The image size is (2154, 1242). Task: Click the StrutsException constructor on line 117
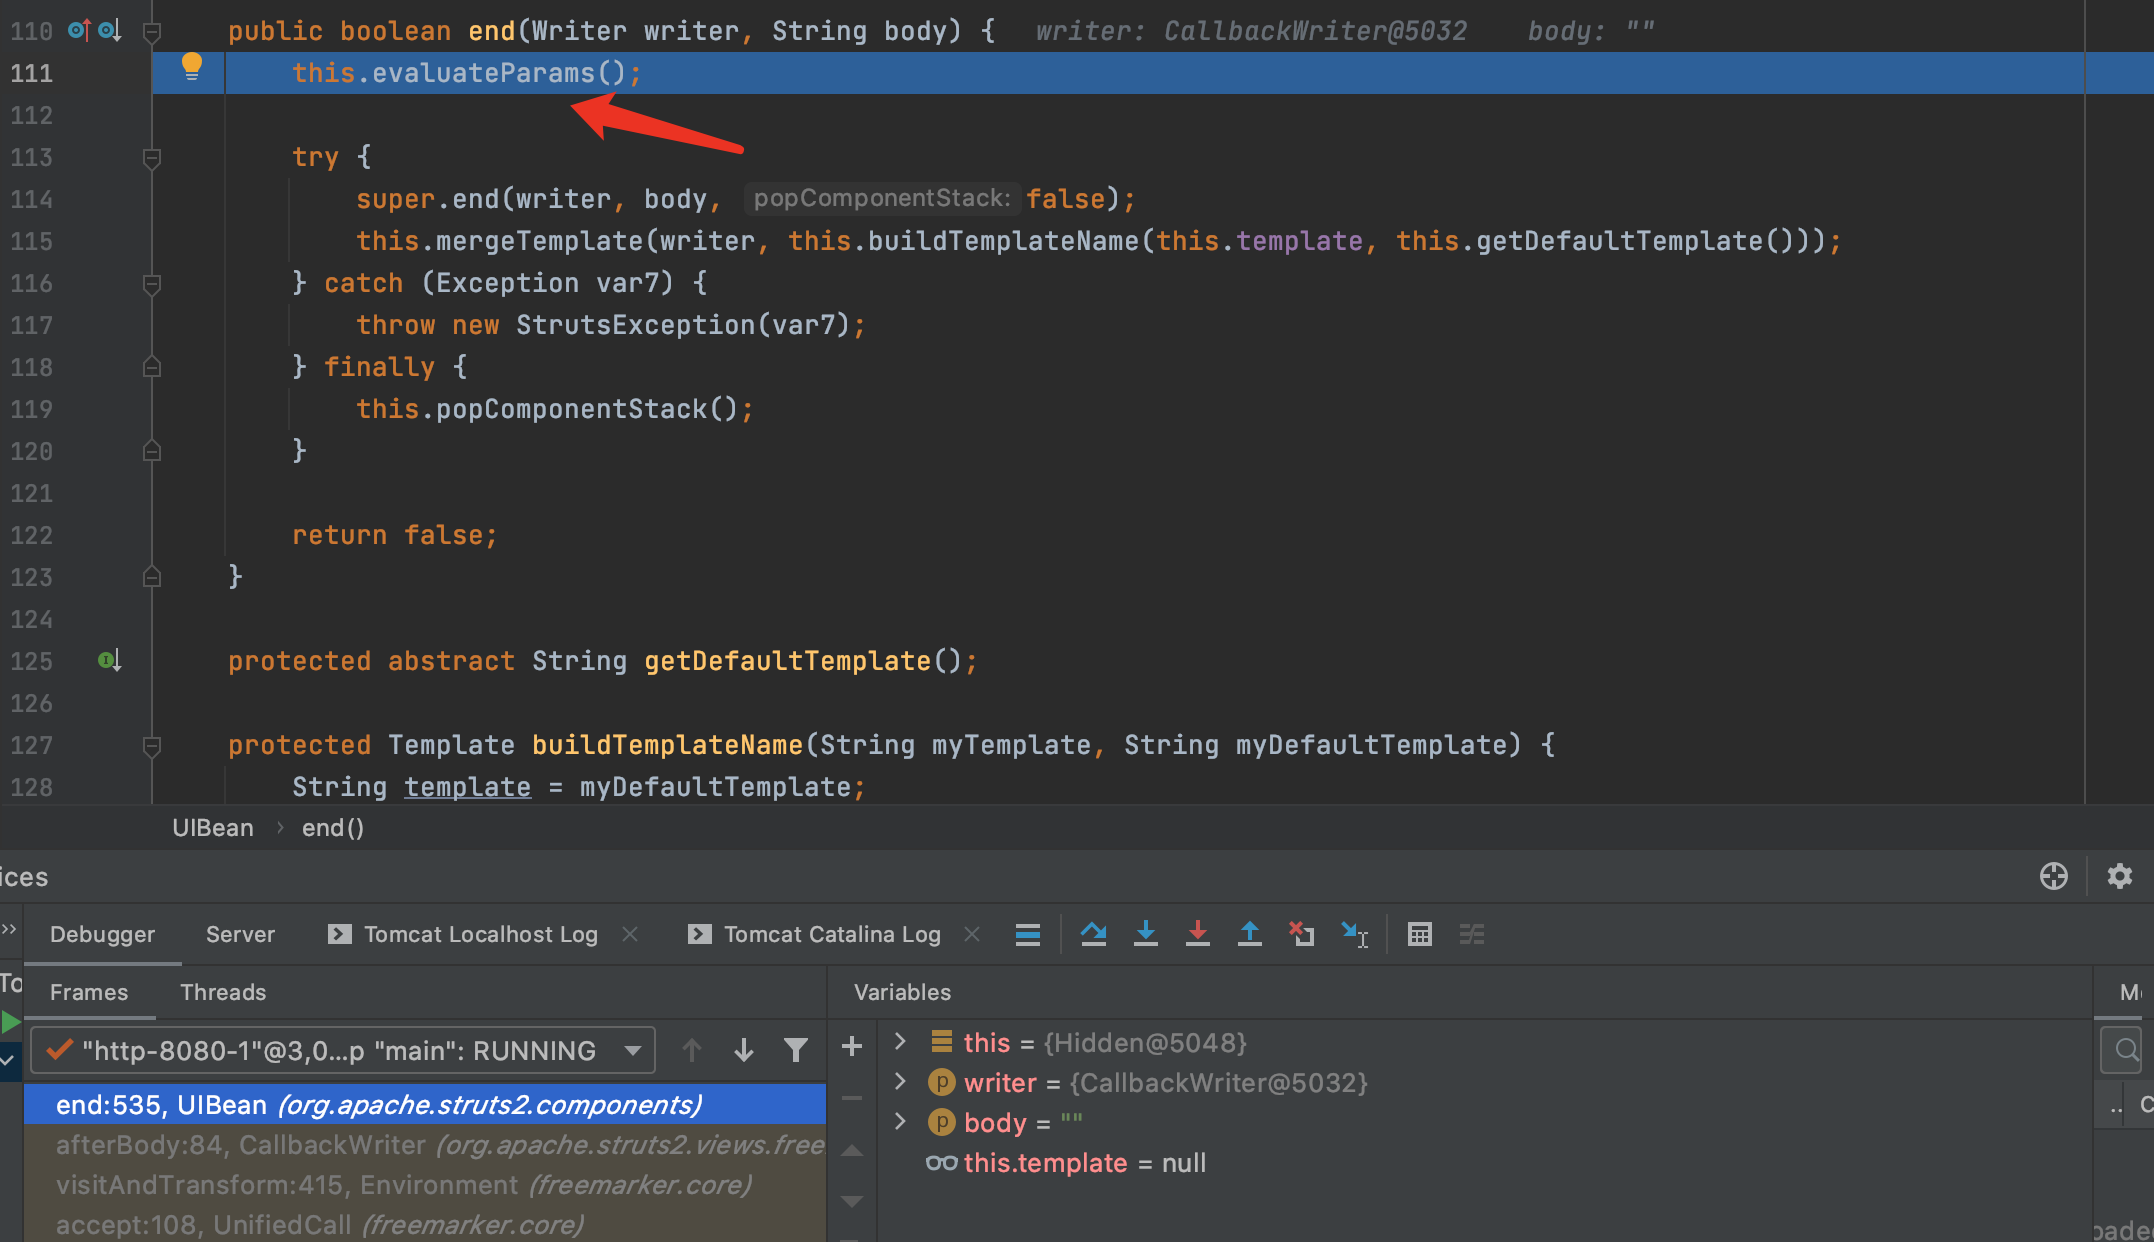tap(636, 325)
